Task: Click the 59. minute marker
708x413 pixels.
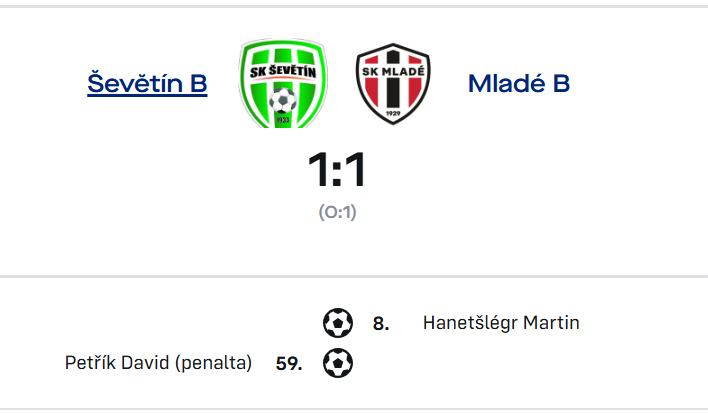Action: (289, 363)
